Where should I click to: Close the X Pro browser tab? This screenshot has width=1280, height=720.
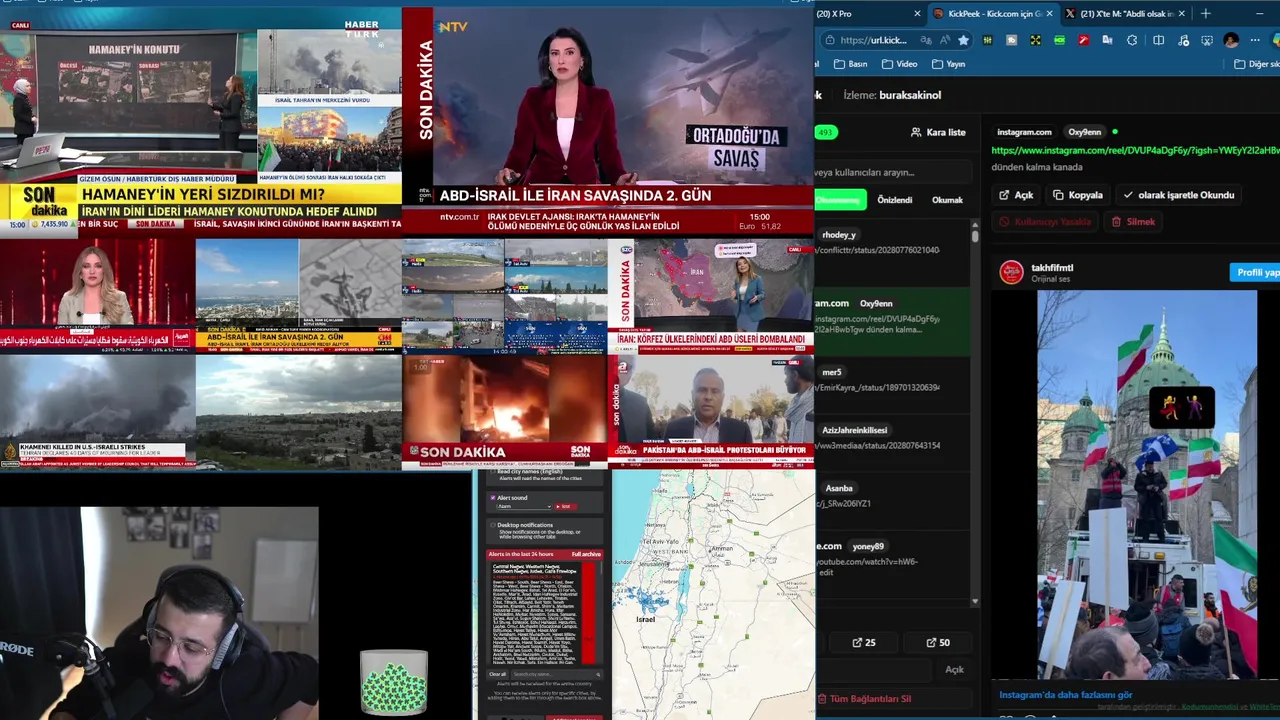(917, 13)
